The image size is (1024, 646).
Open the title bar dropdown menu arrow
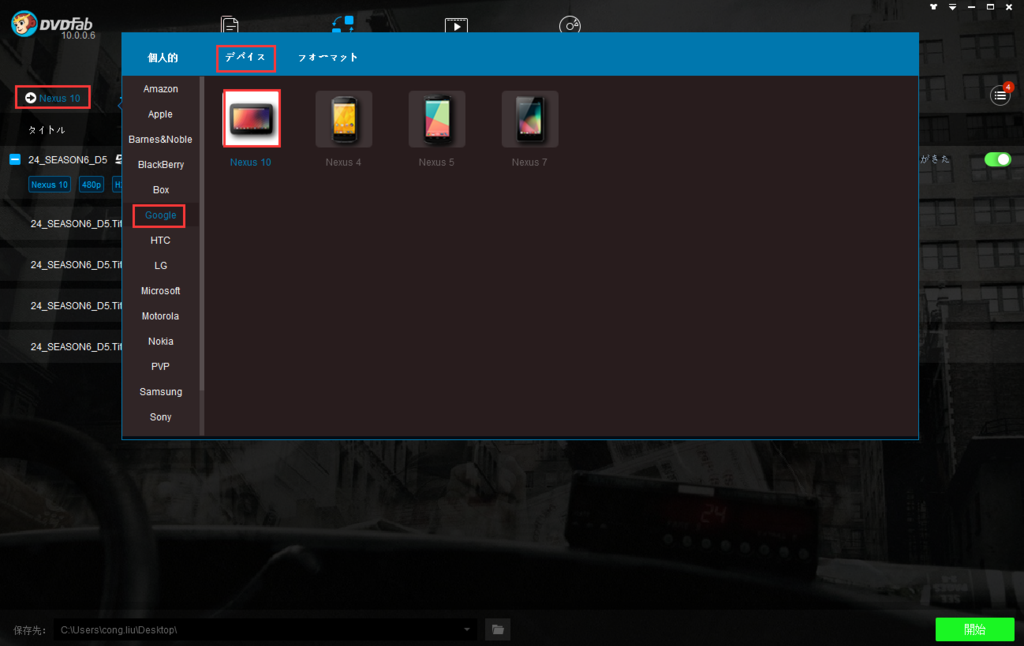click(952, 7)
